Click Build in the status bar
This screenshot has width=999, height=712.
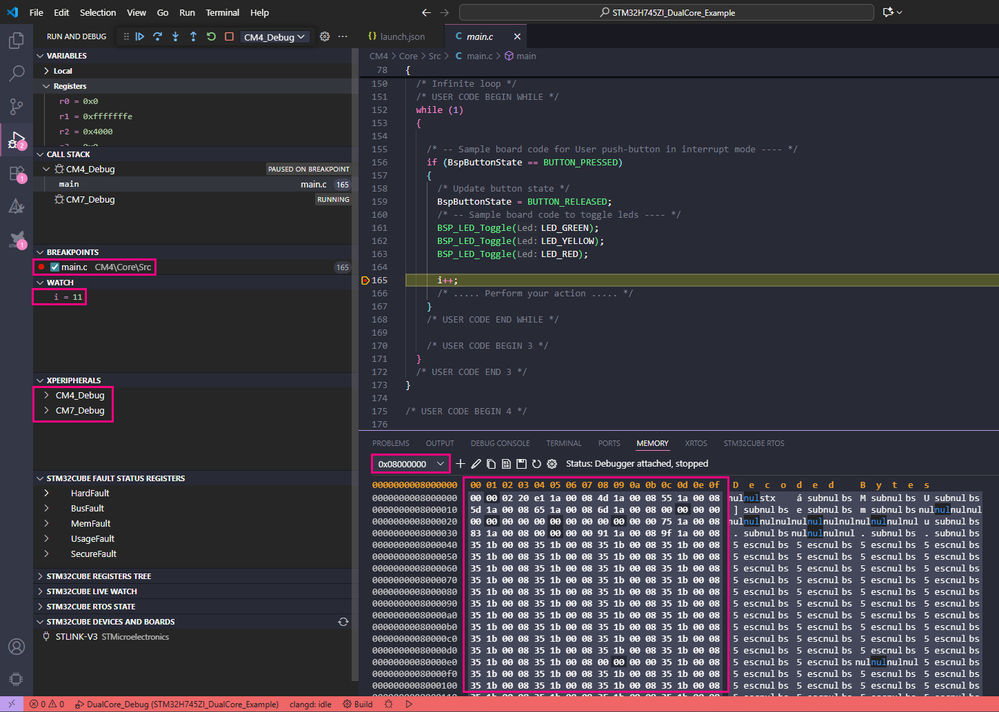coord(357,704)
